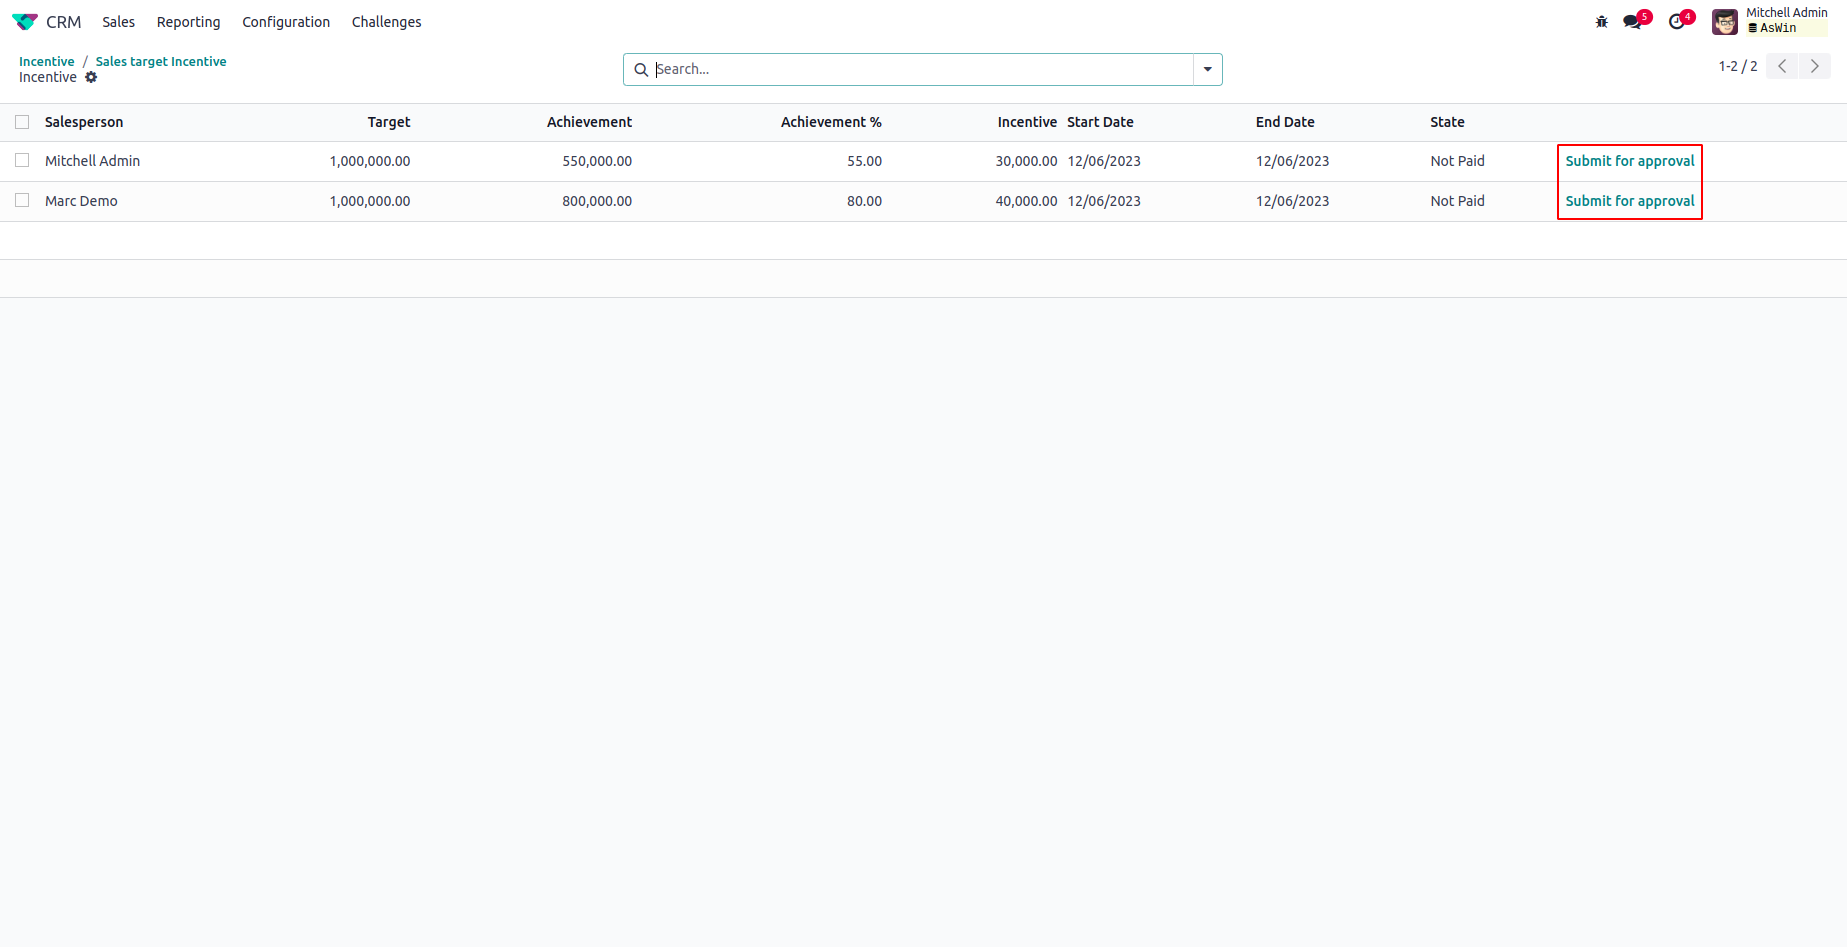The width and height of the screenshot is (1847, 947).
Task: Click the Target value in Mitchell Admin row
Action: pos(370,161)
